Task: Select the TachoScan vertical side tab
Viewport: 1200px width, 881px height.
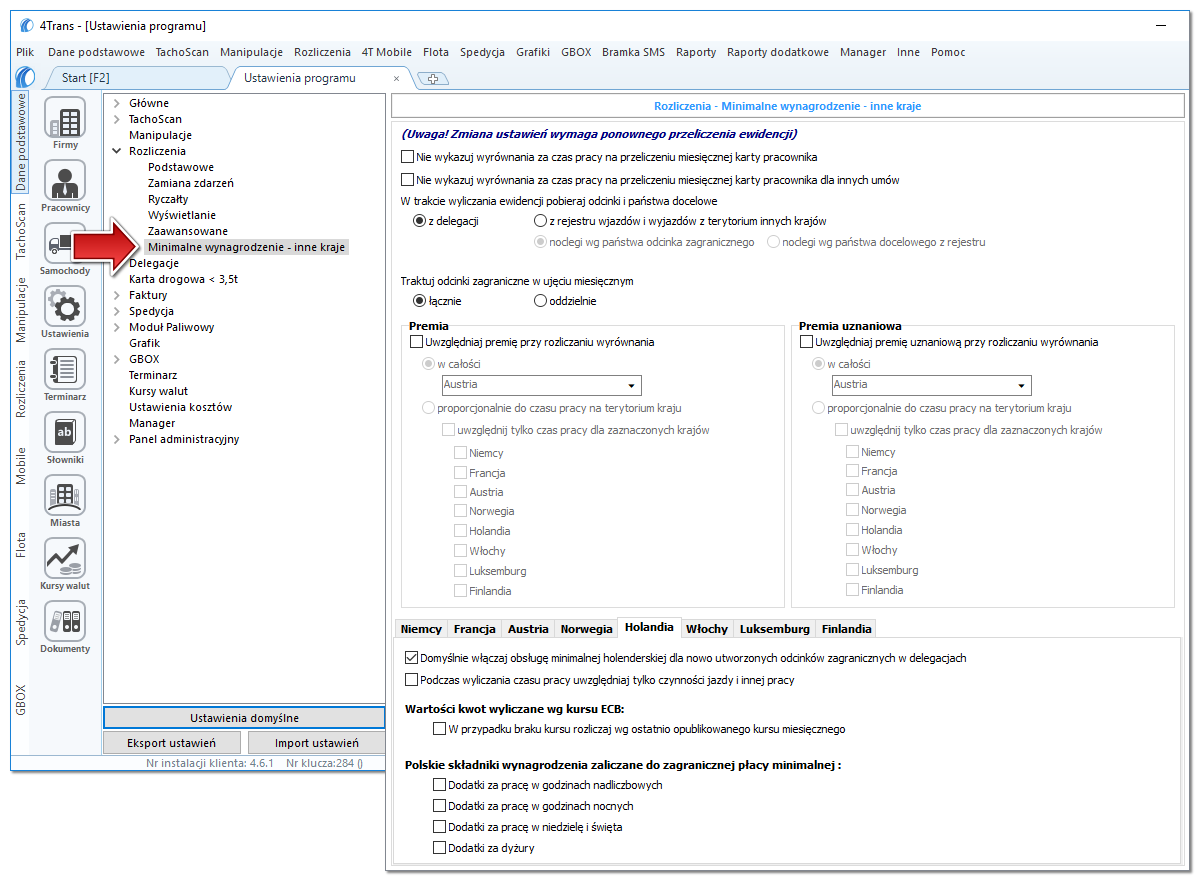Action: click(21, 231)
